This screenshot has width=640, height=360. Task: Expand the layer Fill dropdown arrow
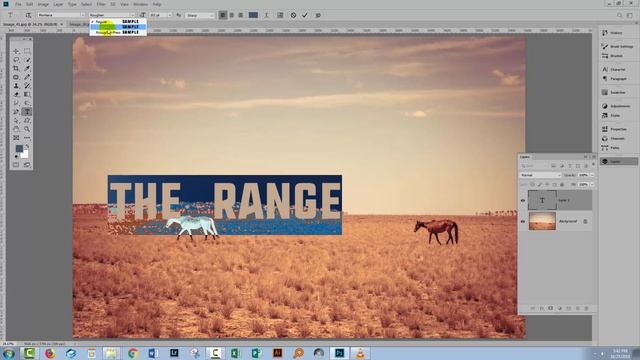[592, 184]
